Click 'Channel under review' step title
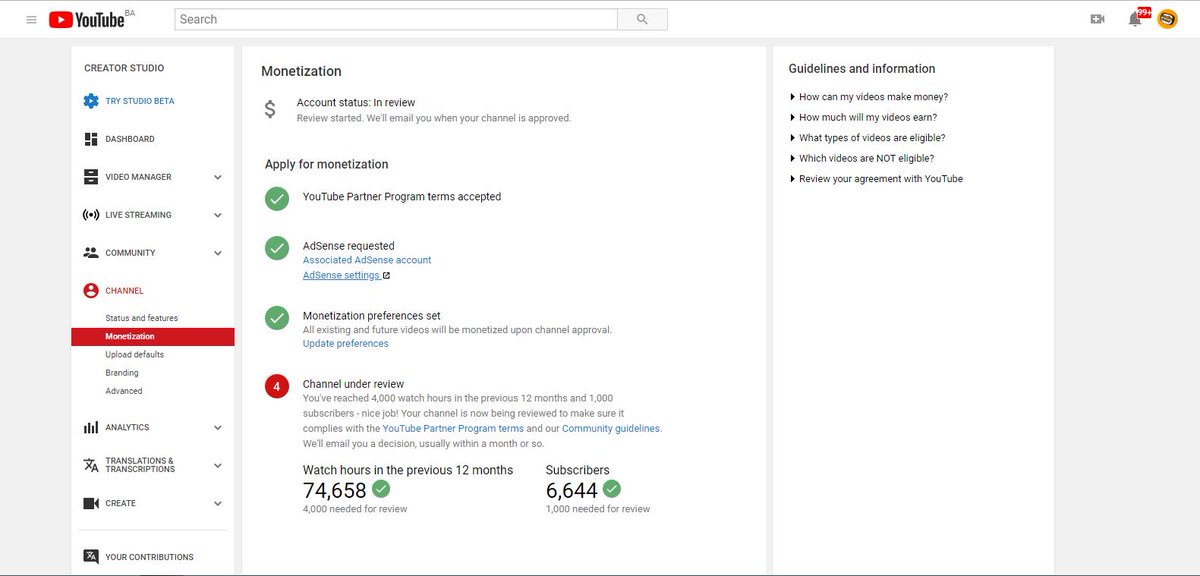Viewport: 1200px width, 576px height. tap(353, 384)
